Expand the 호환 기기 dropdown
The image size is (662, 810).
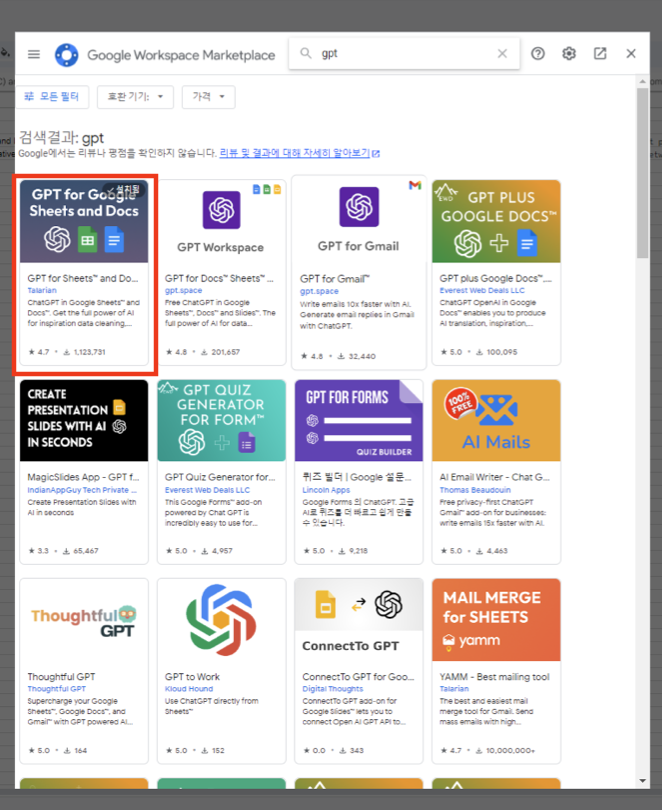pyautogui.click(x=135, y=97)
